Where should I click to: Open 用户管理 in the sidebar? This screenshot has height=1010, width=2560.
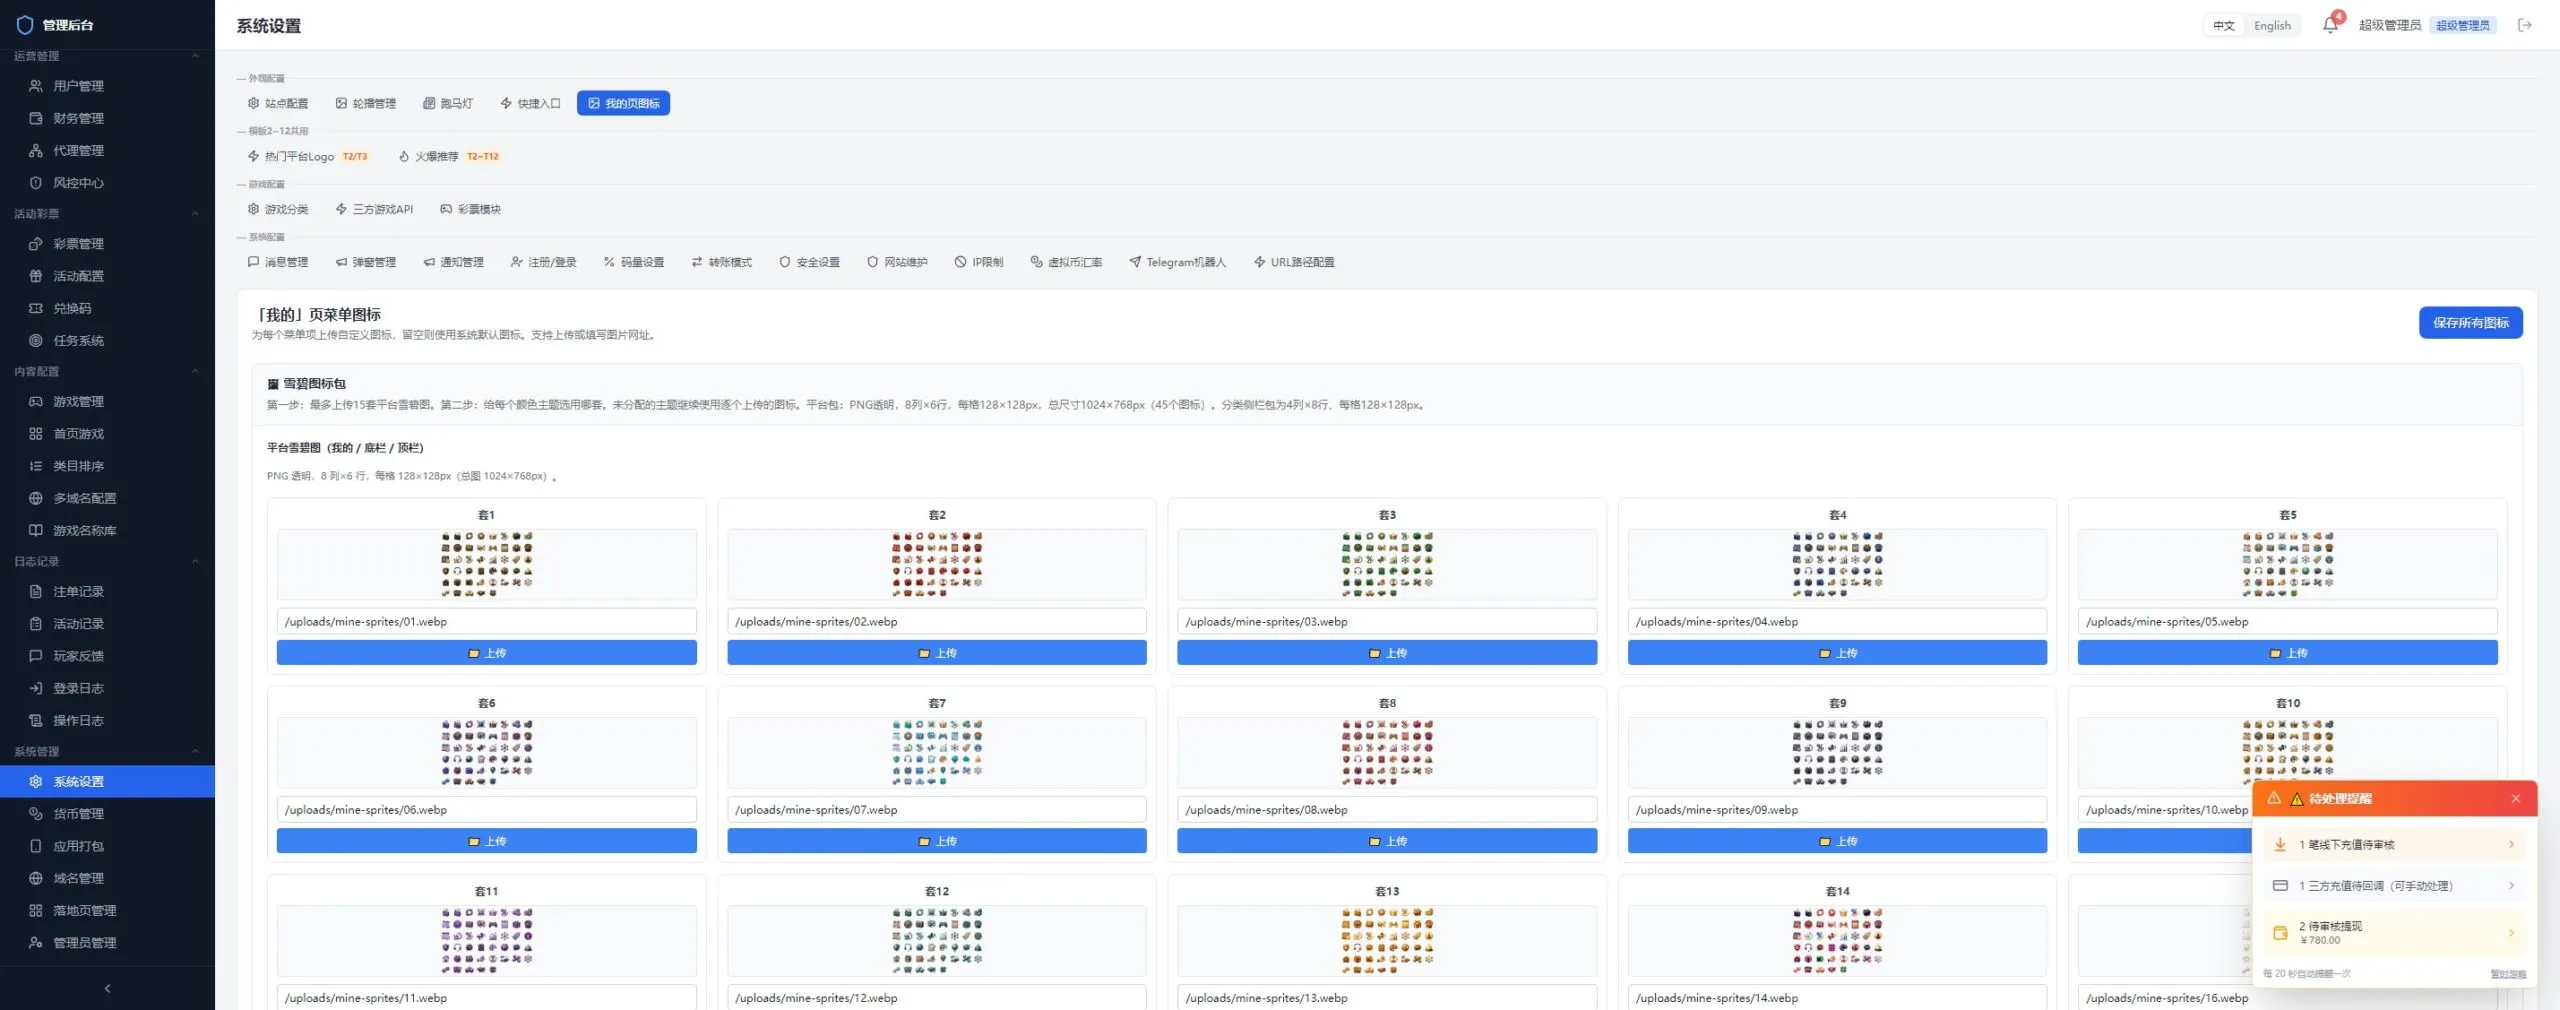107,86
